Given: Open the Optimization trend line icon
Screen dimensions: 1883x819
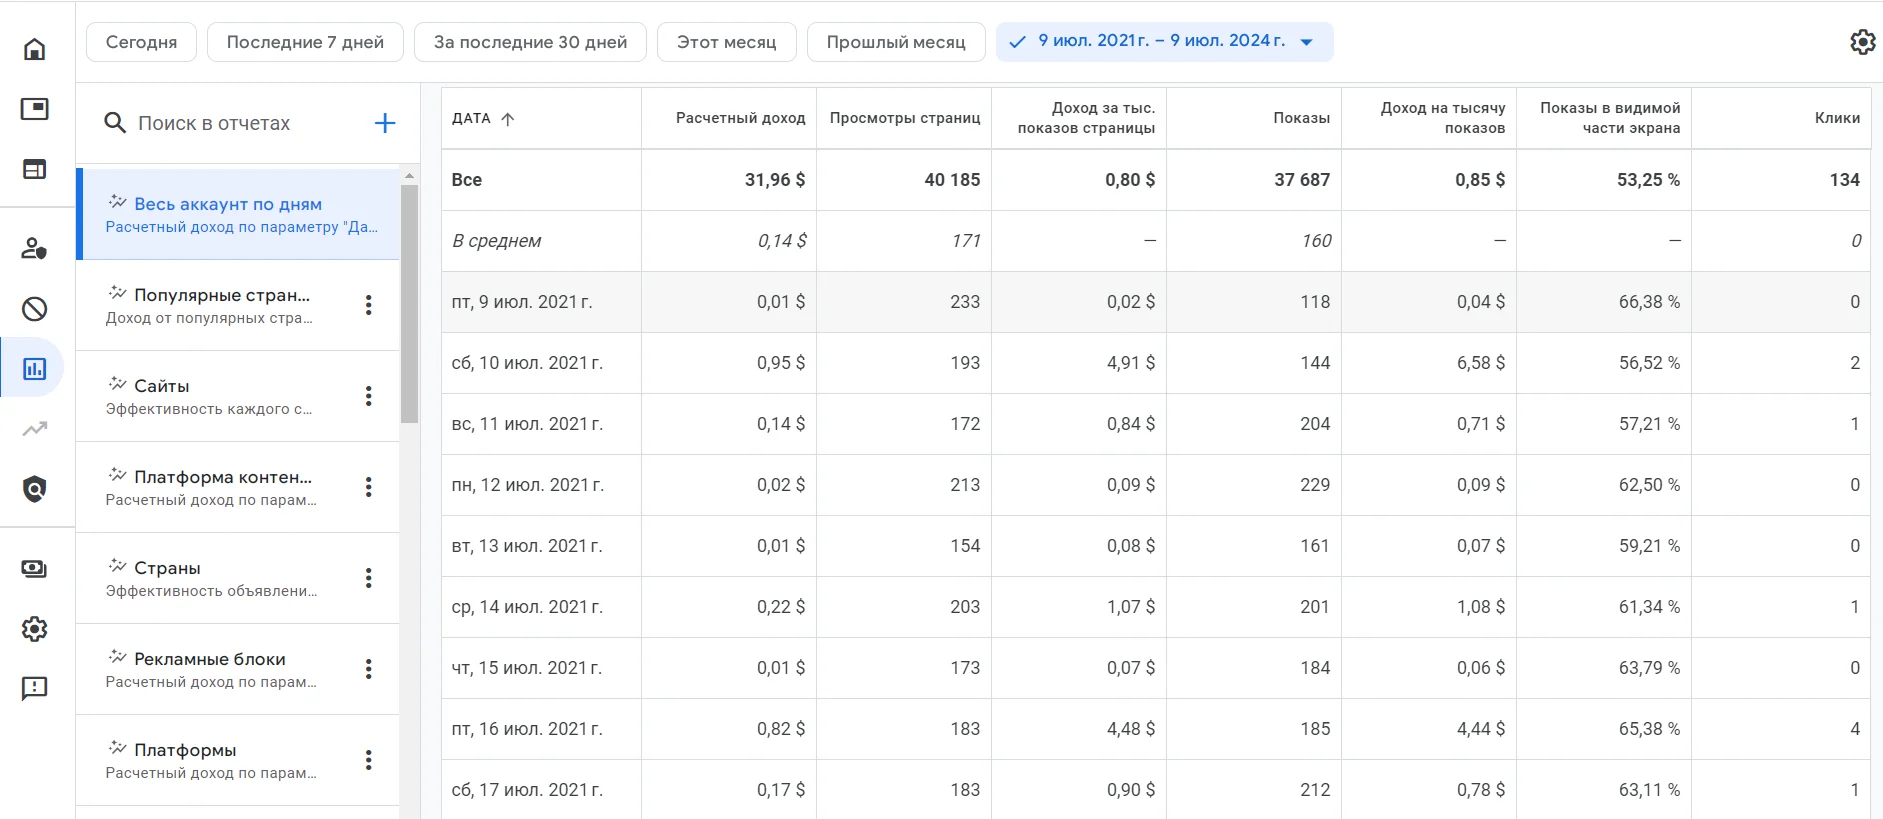Looking at the screenshot, I should click(35, 429).
